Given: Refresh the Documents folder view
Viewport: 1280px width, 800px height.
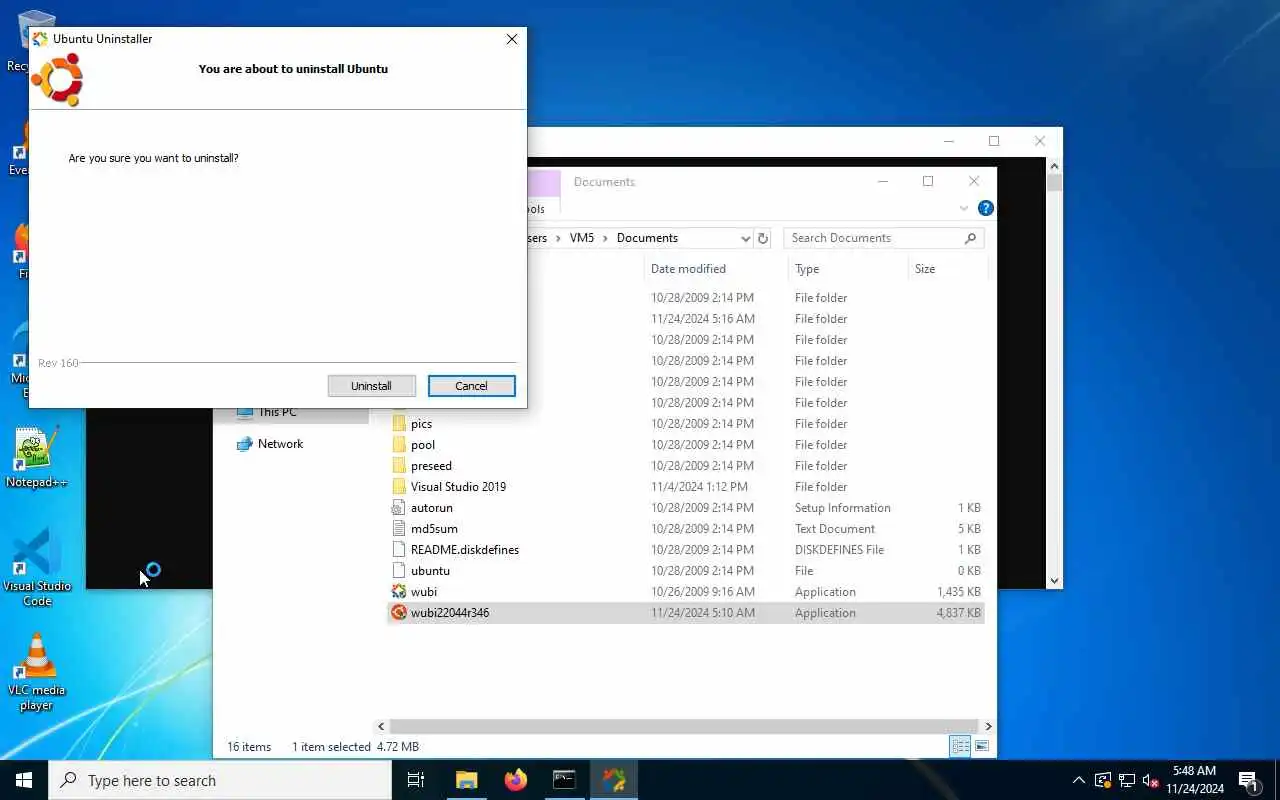Looking at the screenshot, I should 763,238.
